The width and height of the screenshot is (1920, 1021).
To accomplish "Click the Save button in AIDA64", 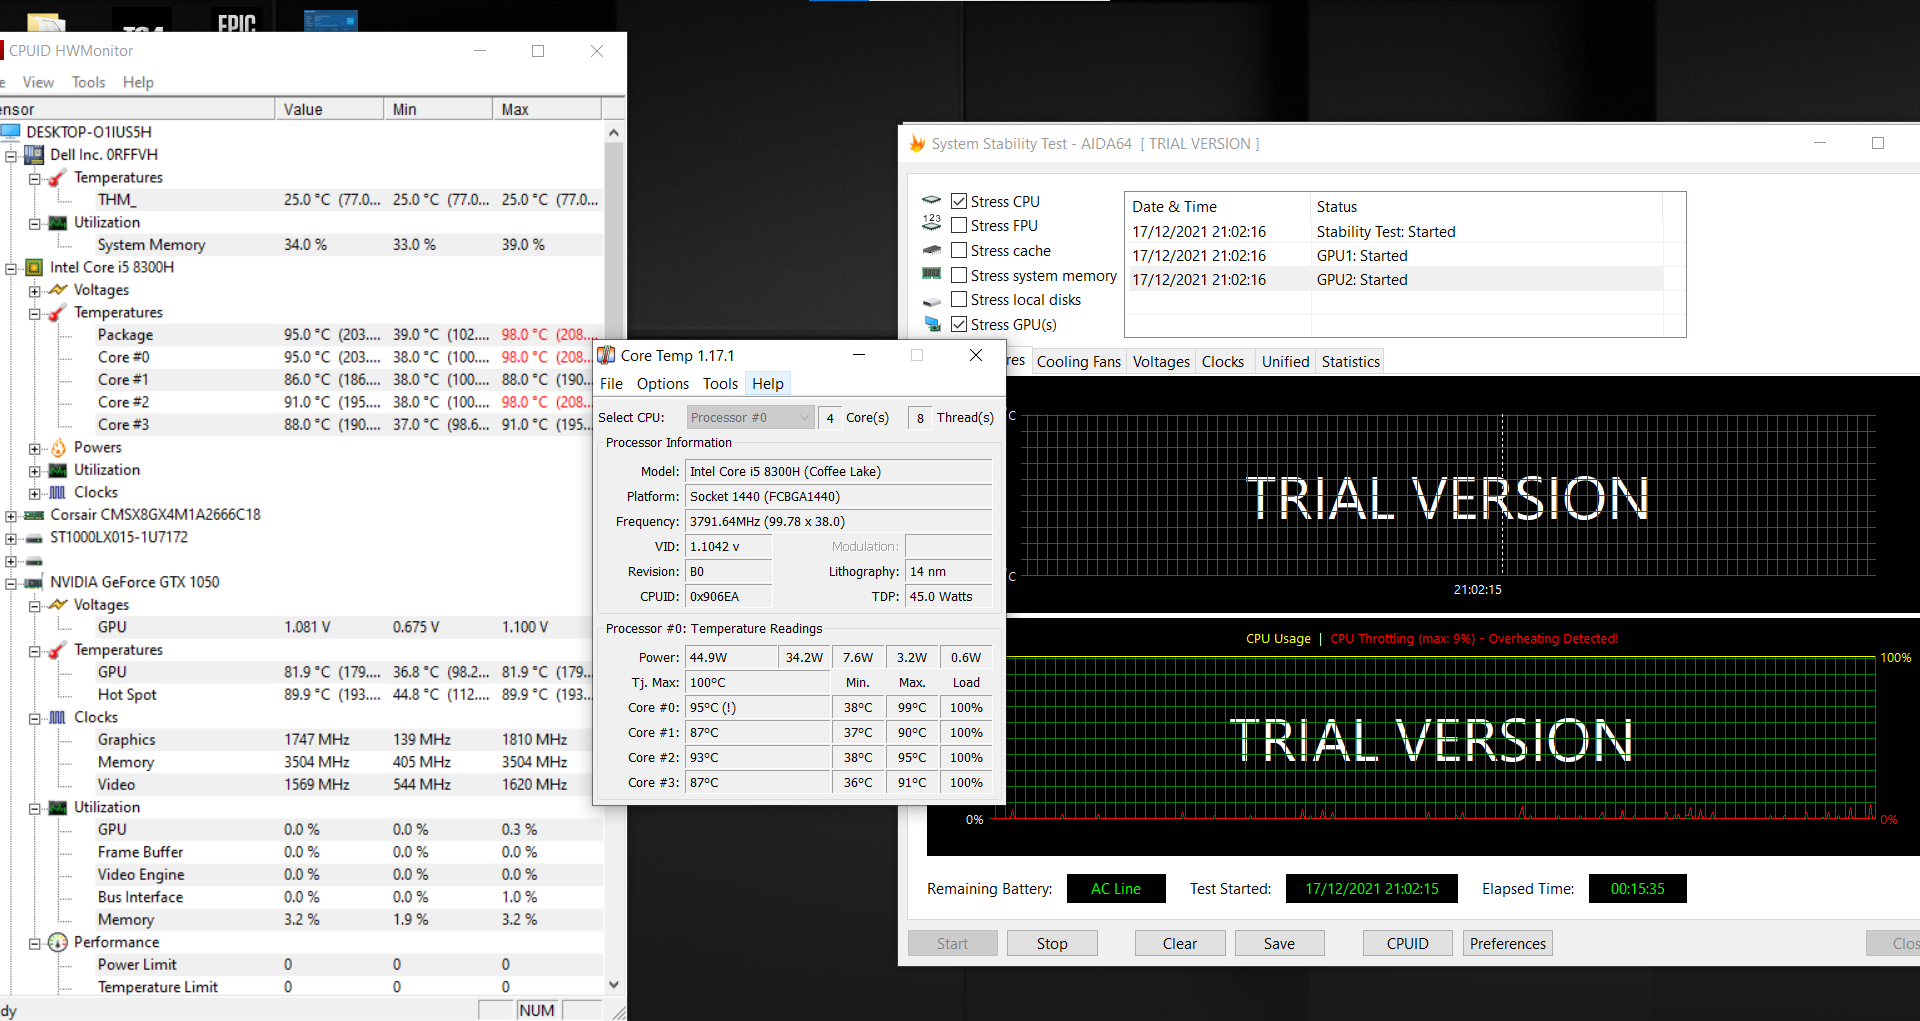I will pos(1279,943).
